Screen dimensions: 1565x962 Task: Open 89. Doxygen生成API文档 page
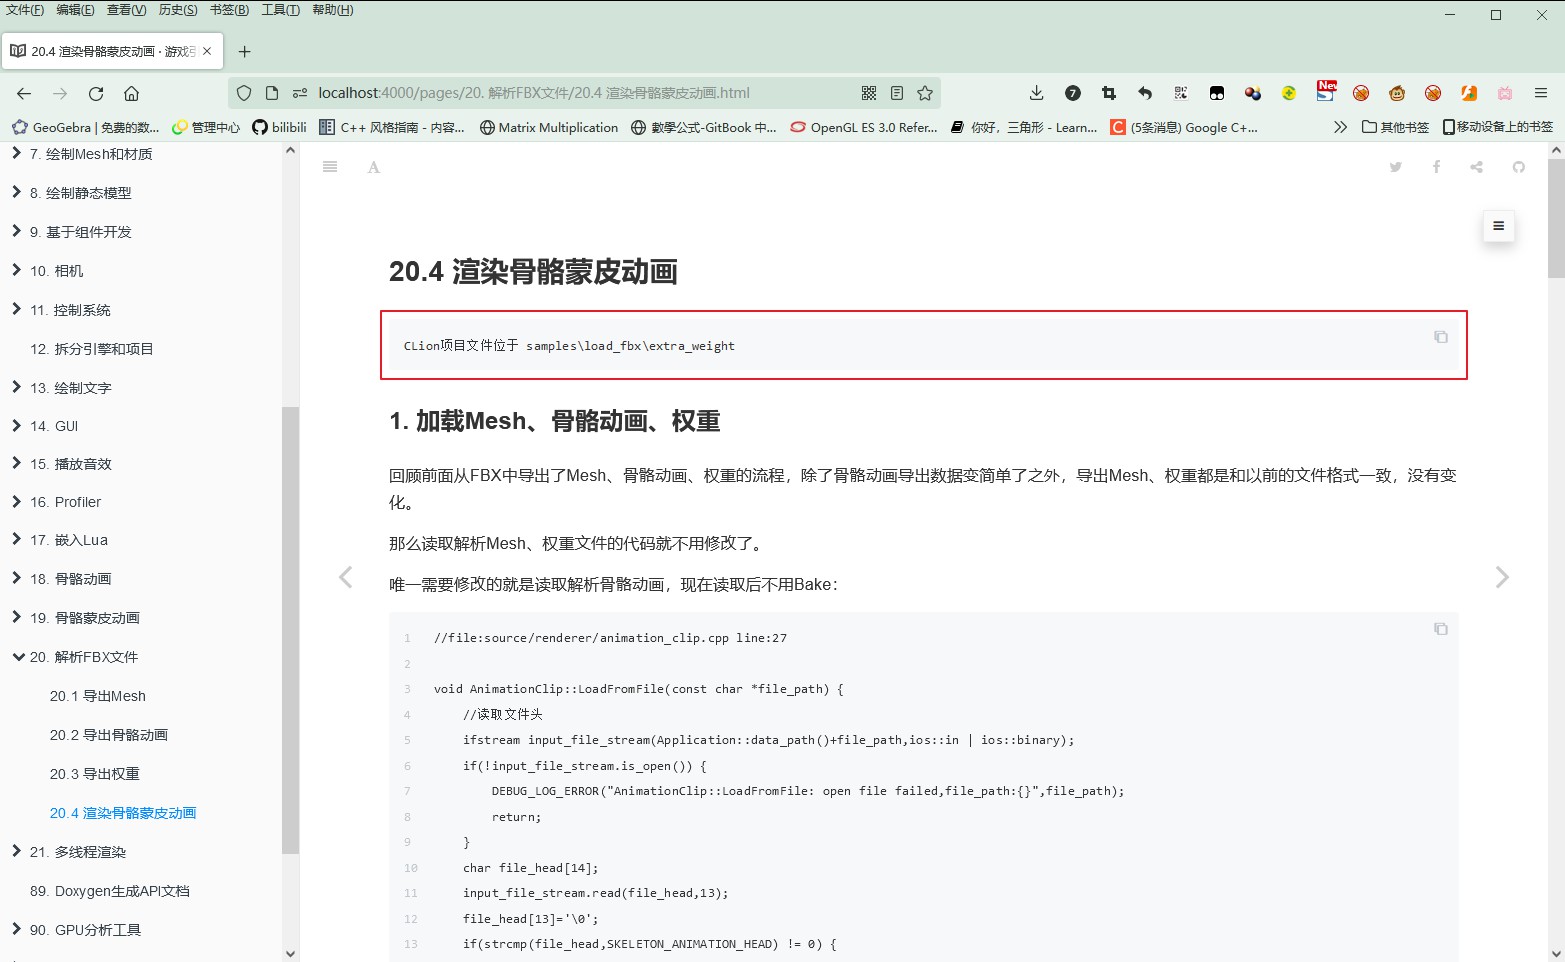click(x=109, y=891)
